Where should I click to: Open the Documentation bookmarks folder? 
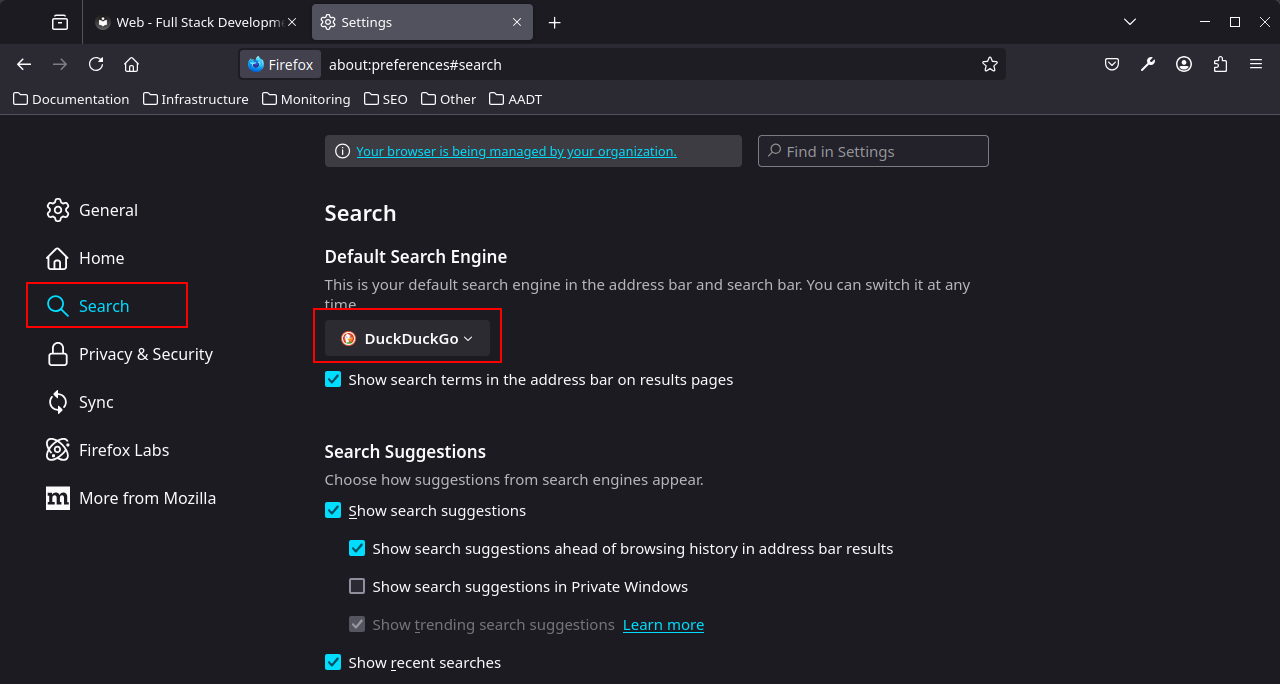tap(71, 99)
